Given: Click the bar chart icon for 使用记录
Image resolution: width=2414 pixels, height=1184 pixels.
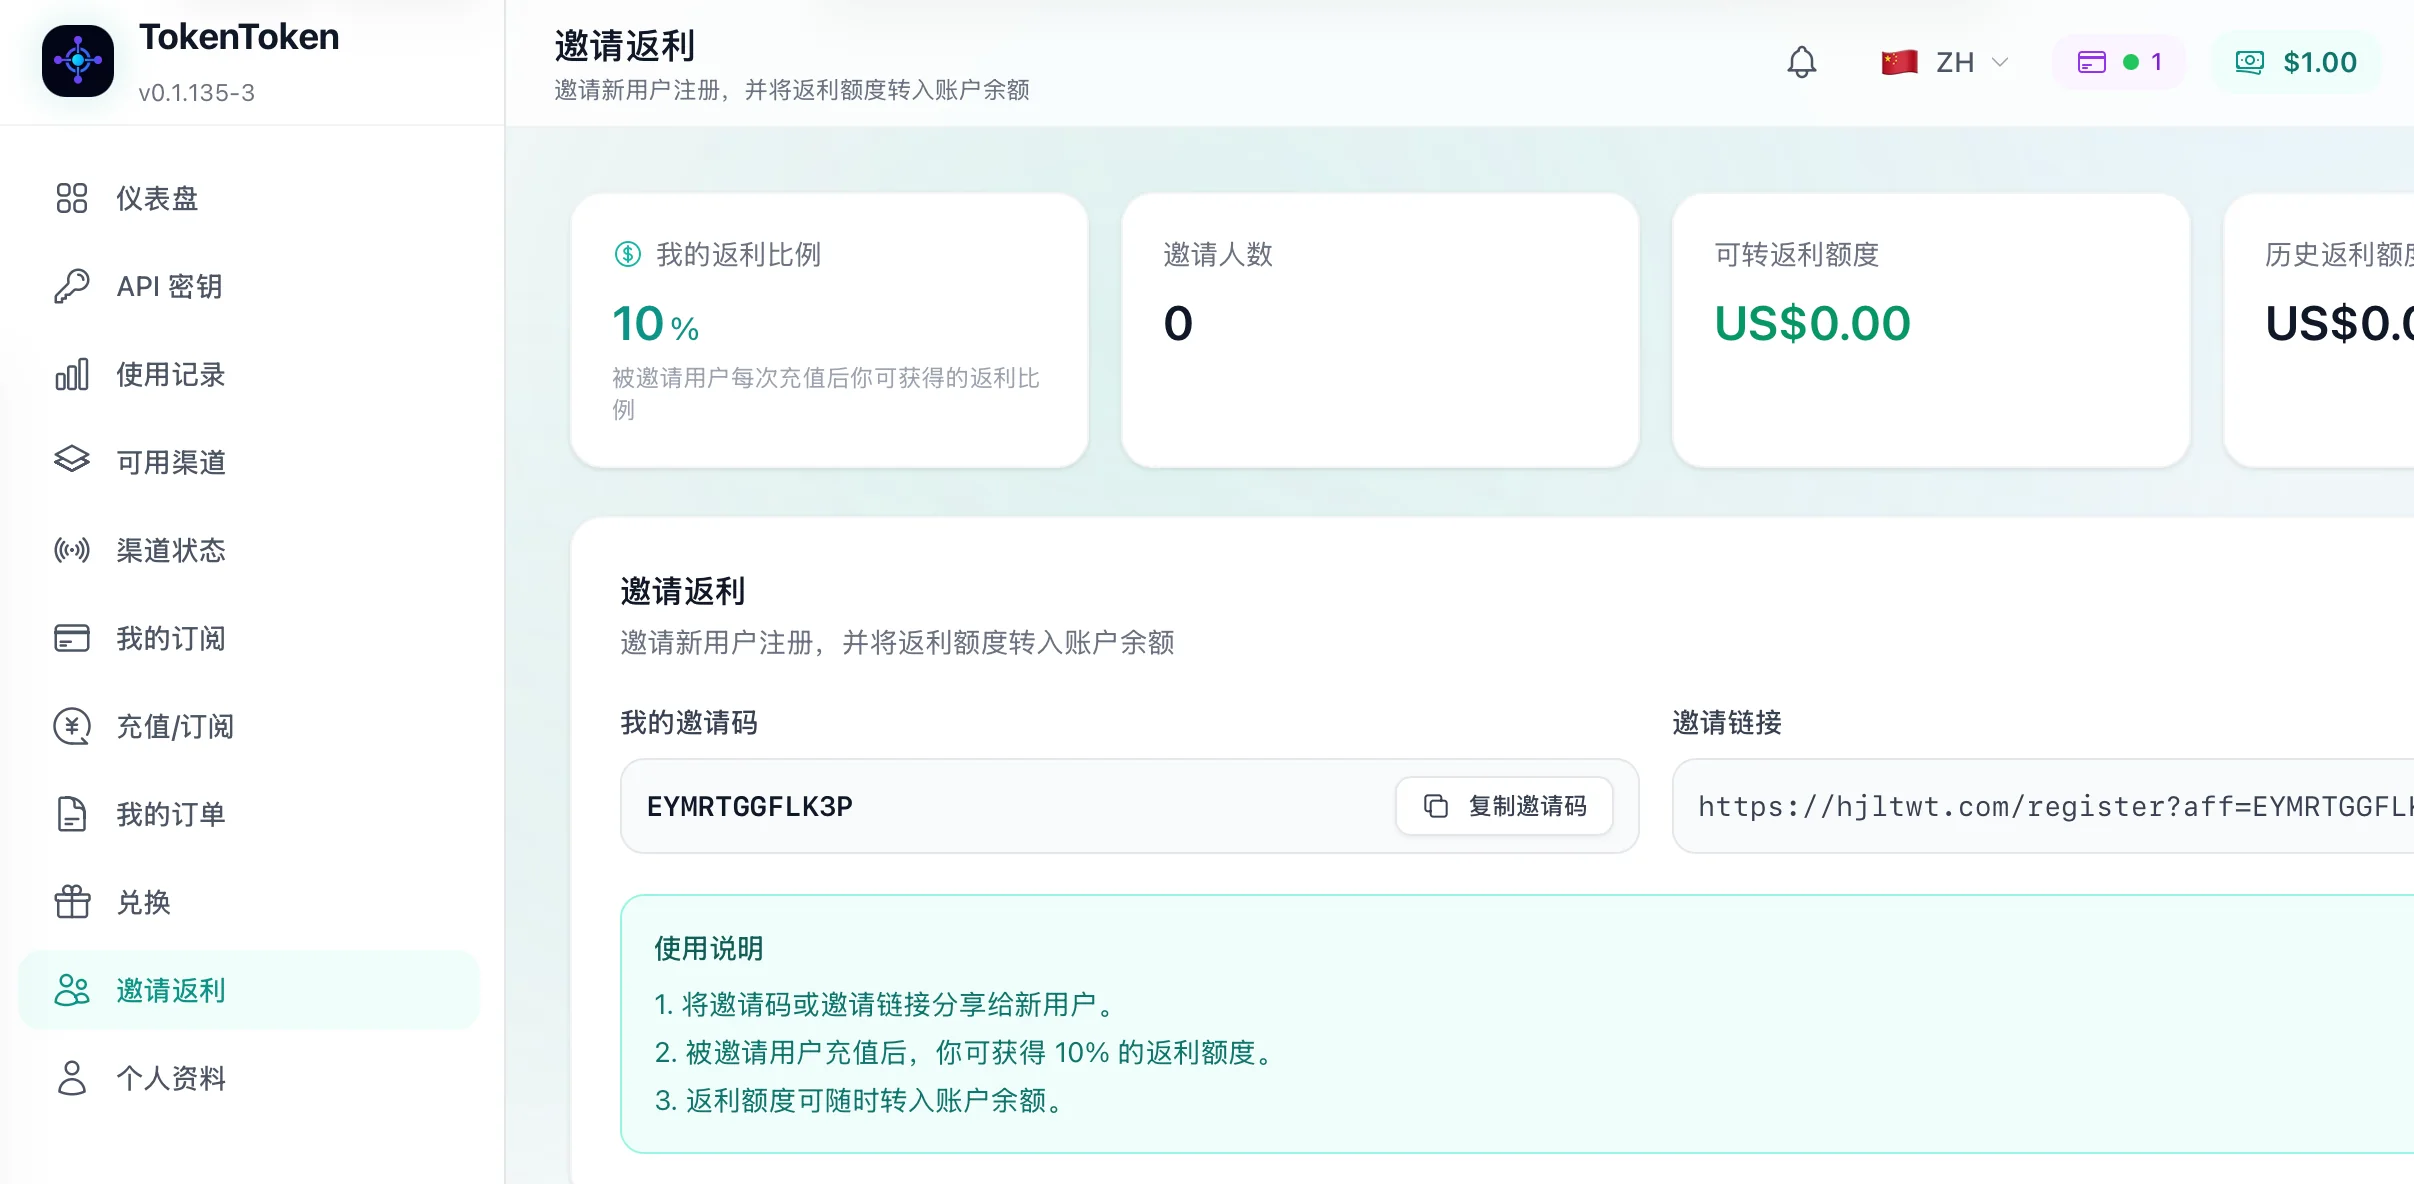Looking at the screenshot, I should [x=72, y=374].
